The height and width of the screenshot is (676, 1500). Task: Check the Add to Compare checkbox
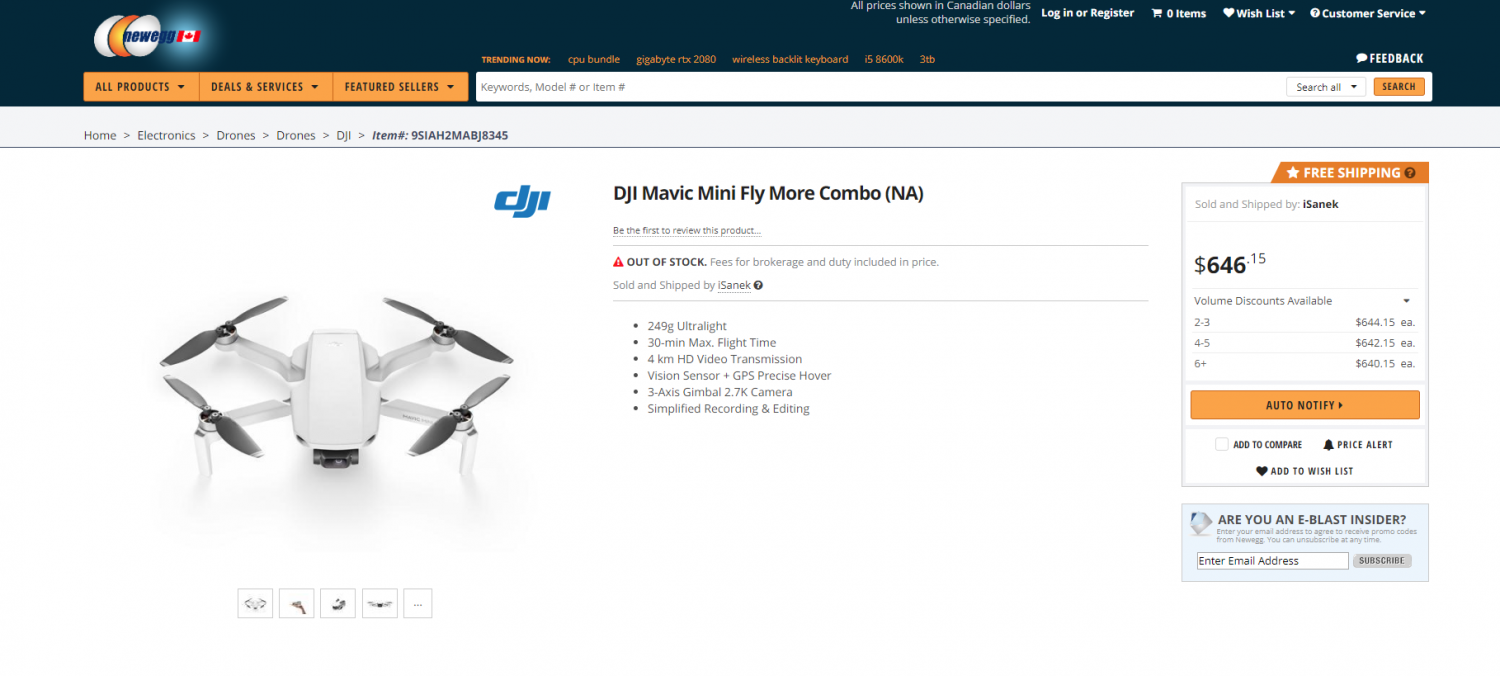pyautogui.click(x=1221, y=444)
